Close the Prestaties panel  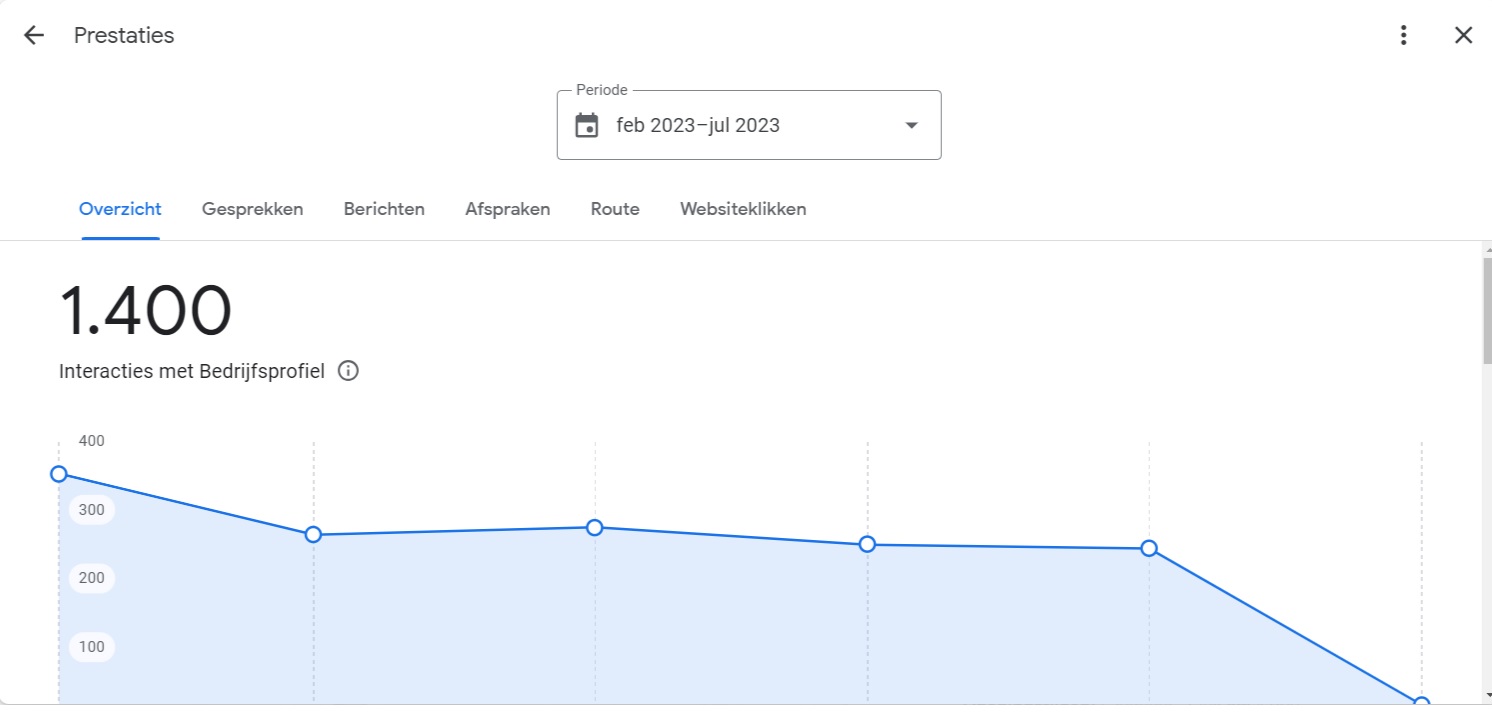(x=1463, y=36)
